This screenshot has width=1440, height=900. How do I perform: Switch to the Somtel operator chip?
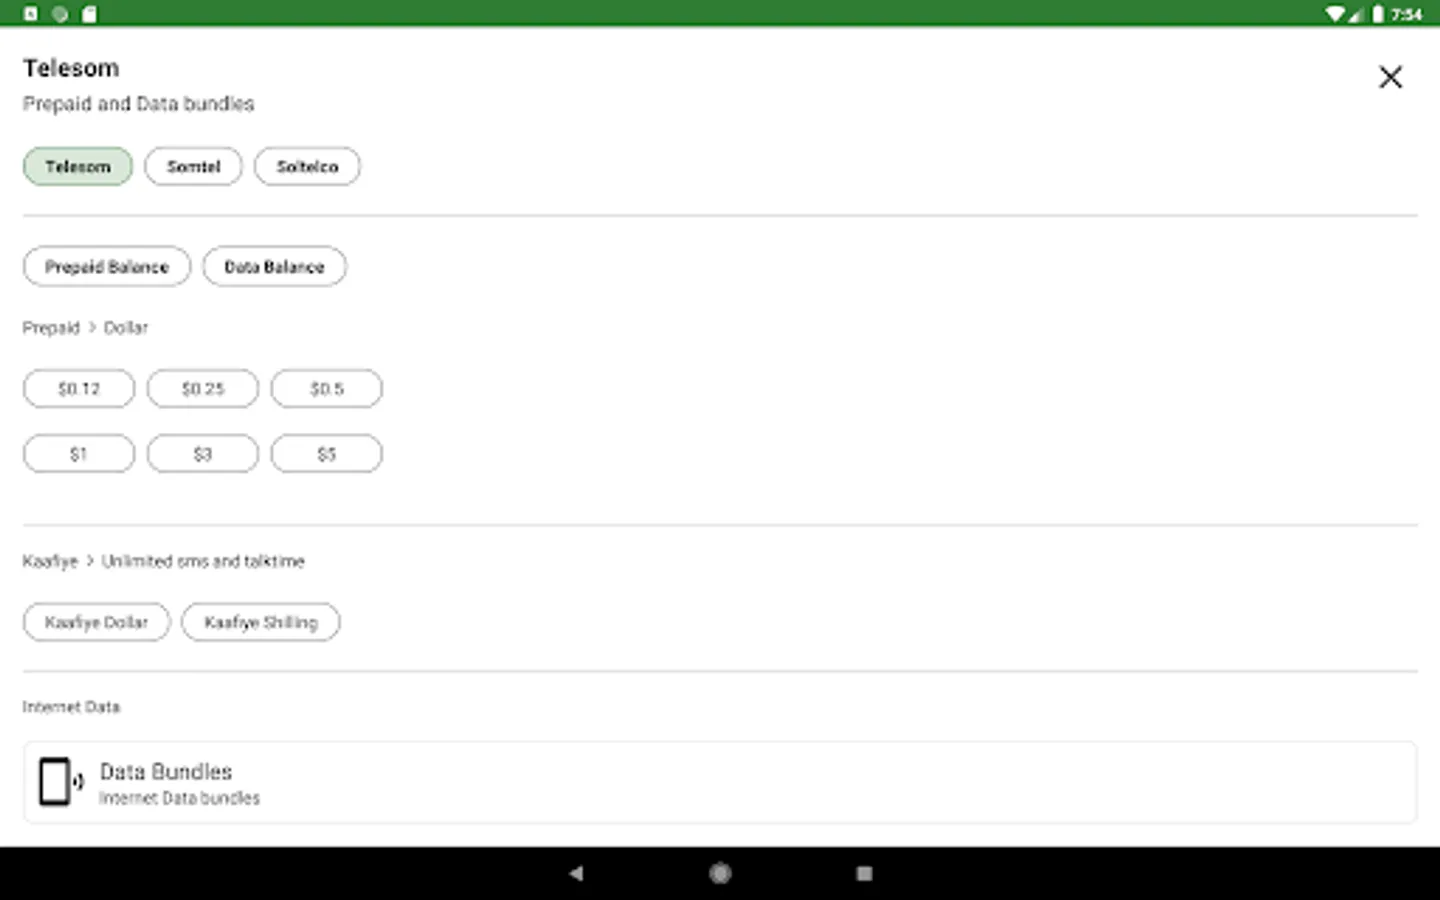pyautogui.click(x=193, y=166)
